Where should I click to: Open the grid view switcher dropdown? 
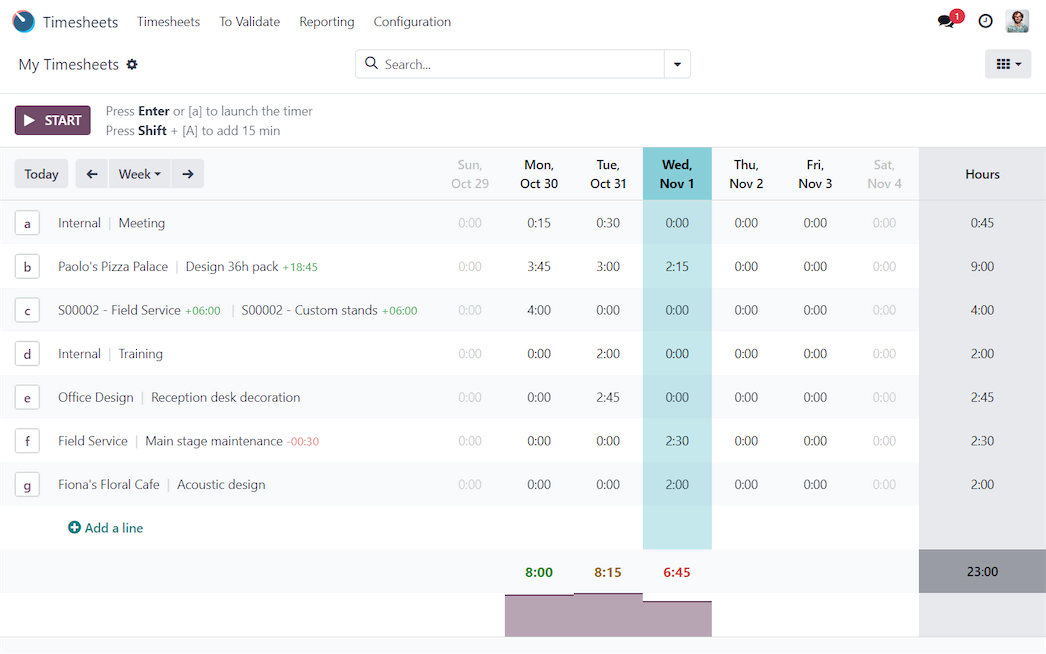tap(1007, 64)
